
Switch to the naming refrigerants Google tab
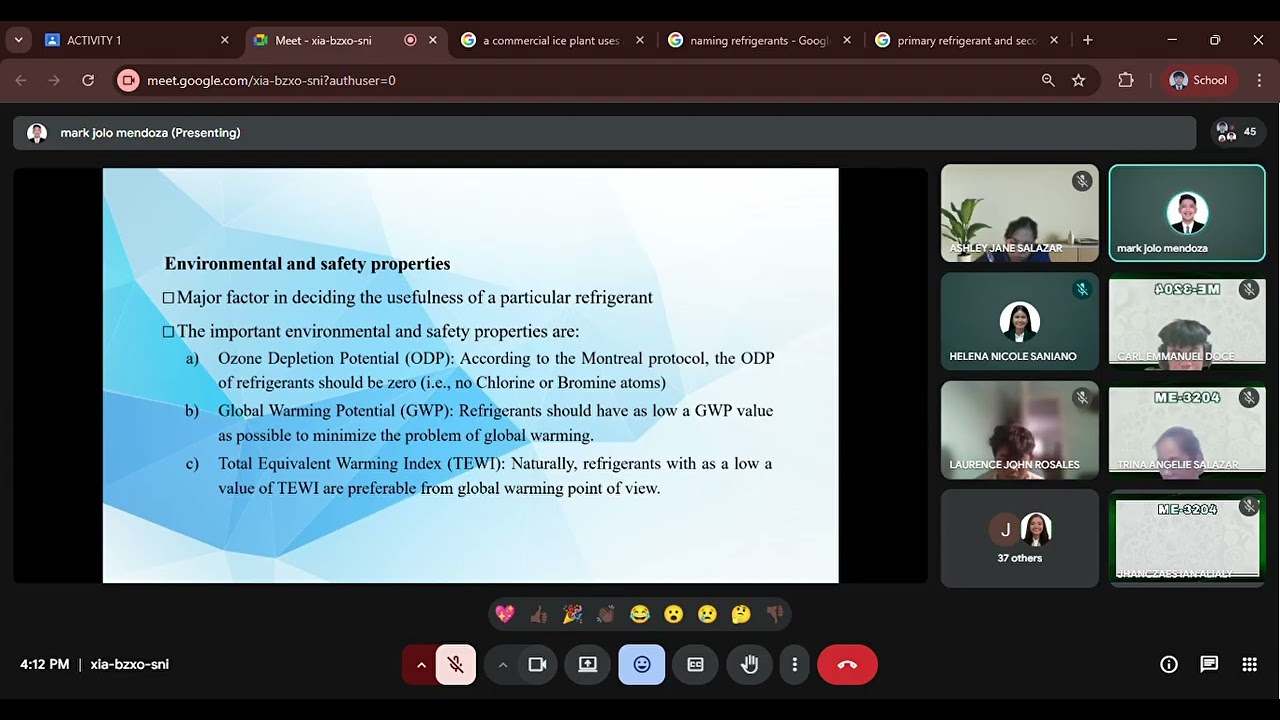coord(758,41)
